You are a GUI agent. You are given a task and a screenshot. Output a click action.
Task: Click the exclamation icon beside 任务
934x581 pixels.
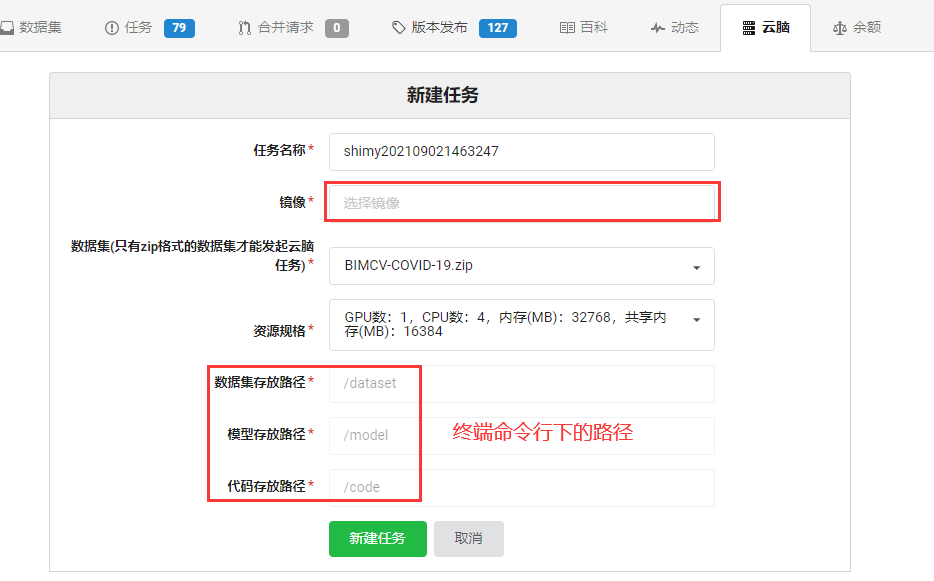(x=111, y=28)
